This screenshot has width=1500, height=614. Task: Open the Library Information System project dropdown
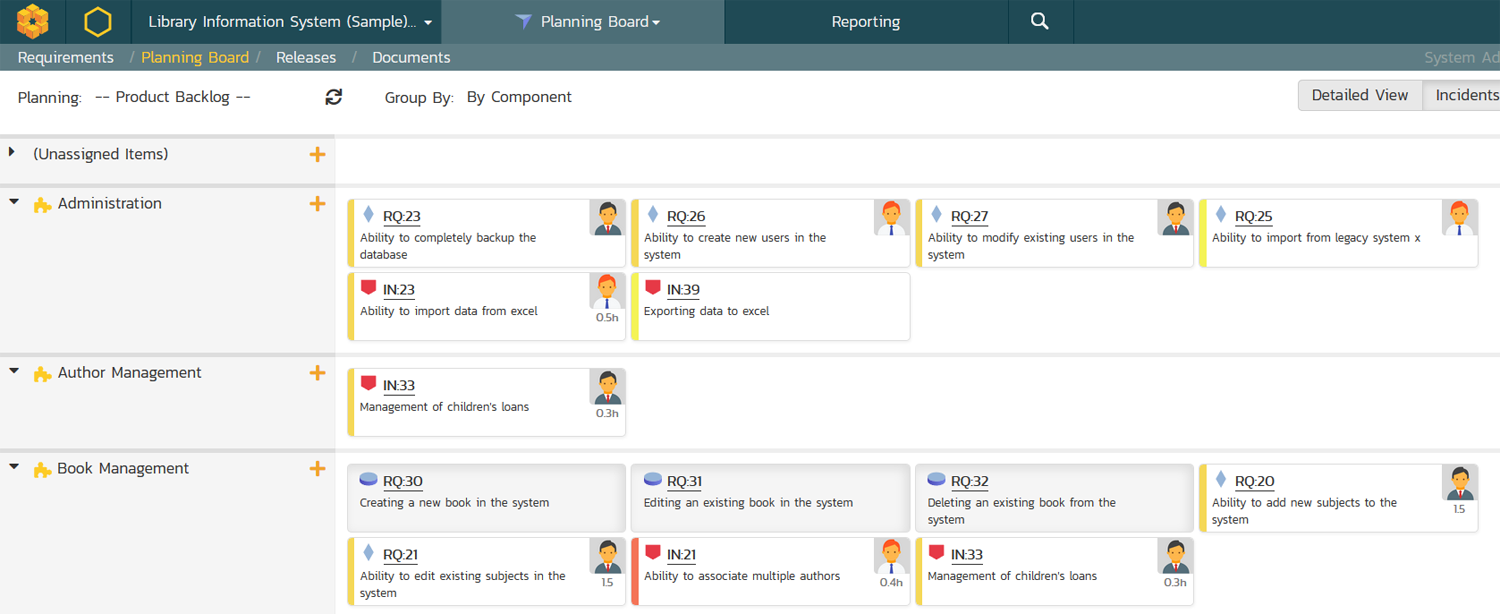click(290, 22)
